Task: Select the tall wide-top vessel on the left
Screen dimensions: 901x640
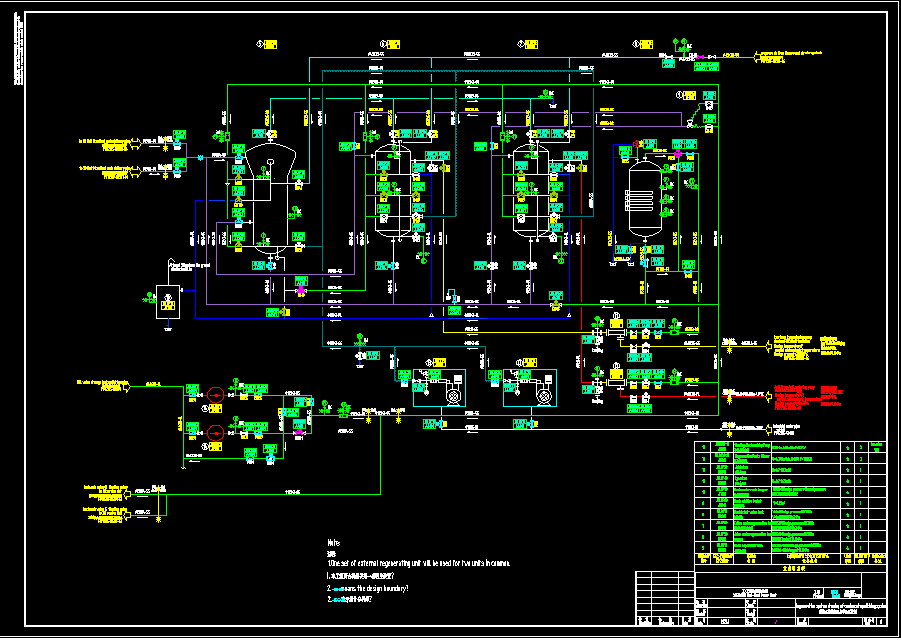Action: coord(271,198)
